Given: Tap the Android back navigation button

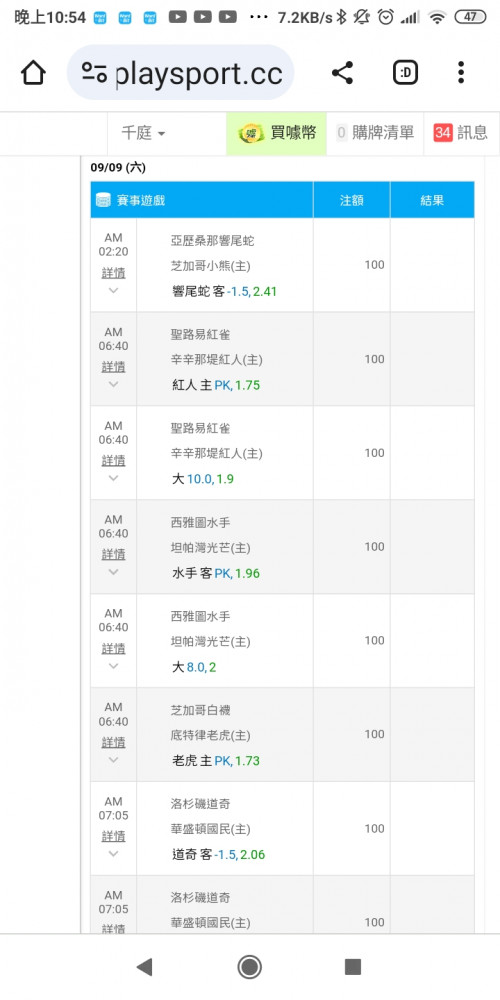Looking at the screenshot, I should (x=145, y=967).
